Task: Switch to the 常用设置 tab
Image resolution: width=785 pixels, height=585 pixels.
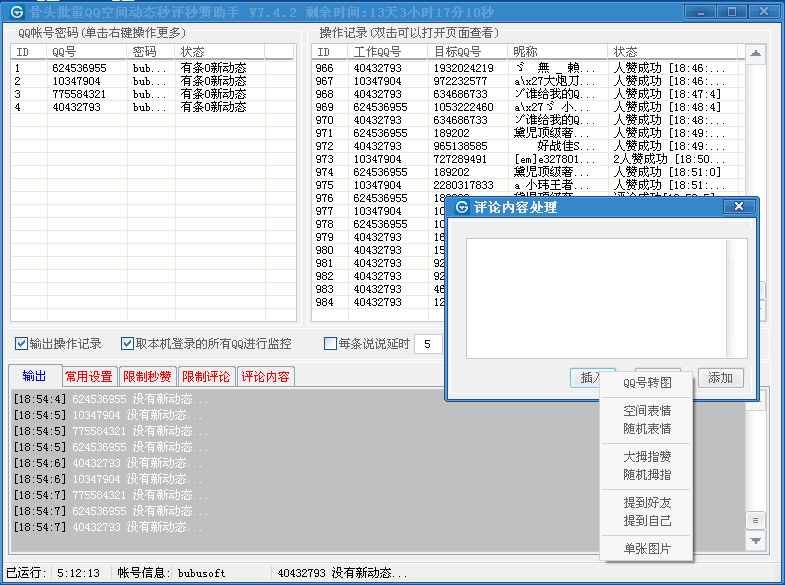Action: [88, 377]
